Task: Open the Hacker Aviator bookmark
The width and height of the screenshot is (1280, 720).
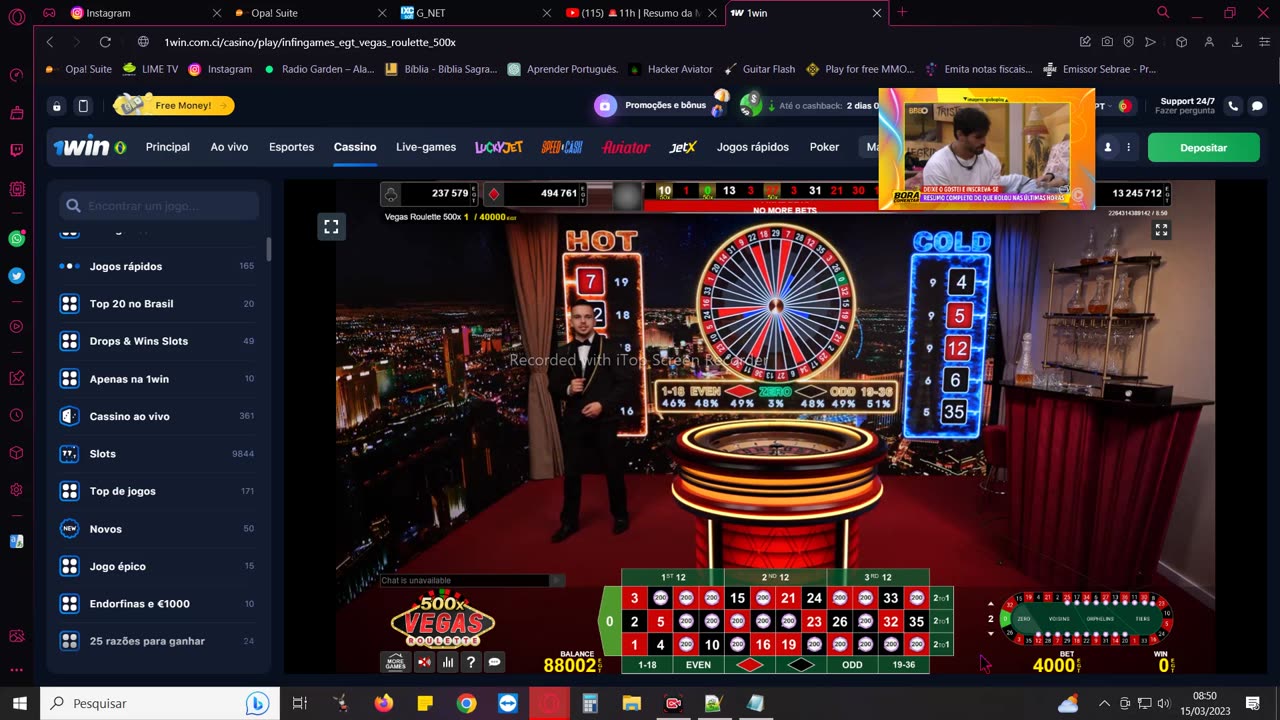Action: tap(670, 69)
